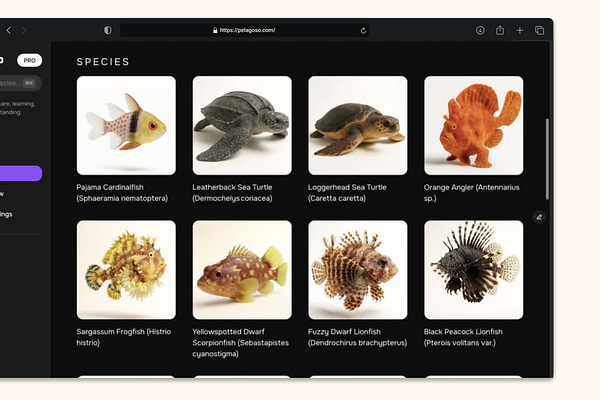600x400 pixels.
Task: Click the lock icon in address bar
Action: click(x=215, y=30)
